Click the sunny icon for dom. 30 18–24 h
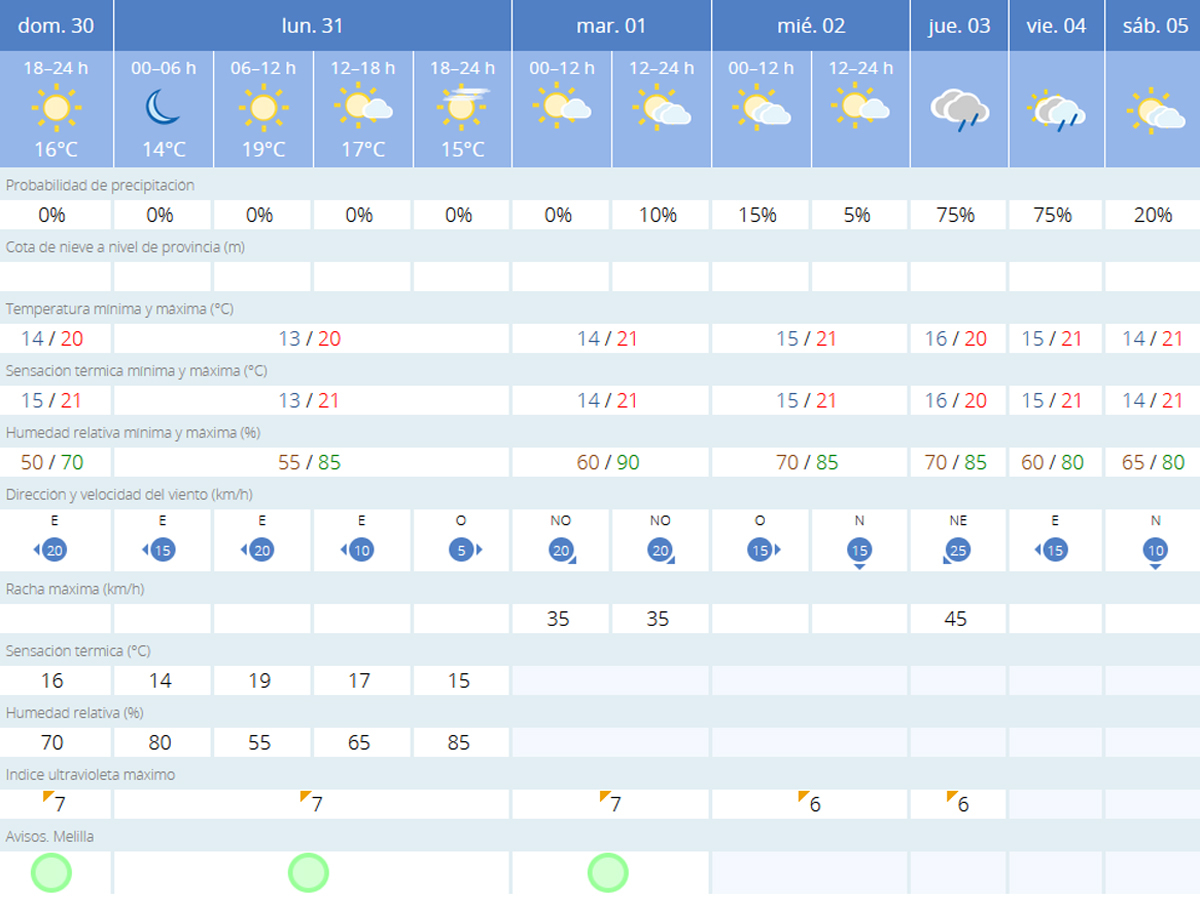The height and width of the screenshot is (900, 1200). (x=56, y=108)
